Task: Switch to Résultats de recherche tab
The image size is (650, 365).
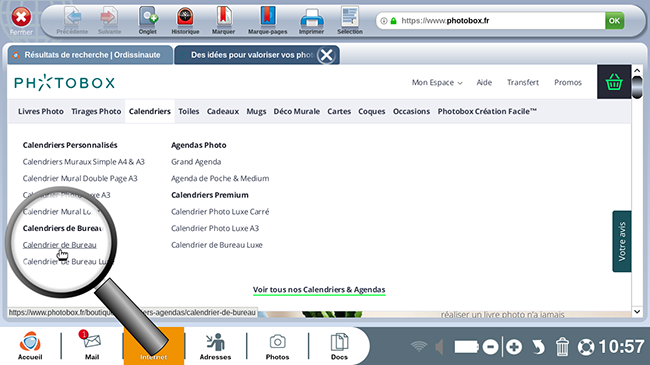Action: point(90,55)
